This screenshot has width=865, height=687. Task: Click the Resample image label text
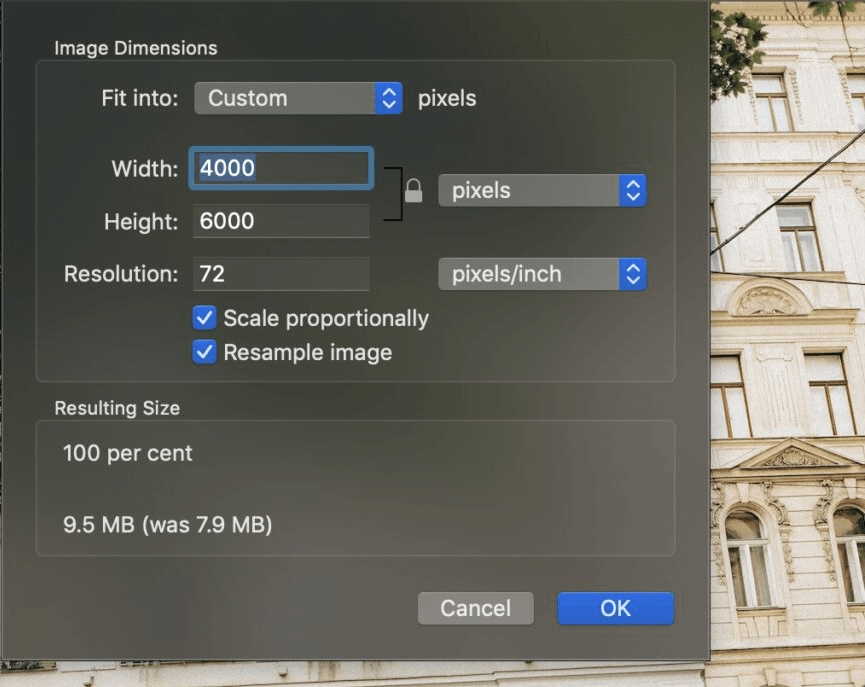(308, 353)
